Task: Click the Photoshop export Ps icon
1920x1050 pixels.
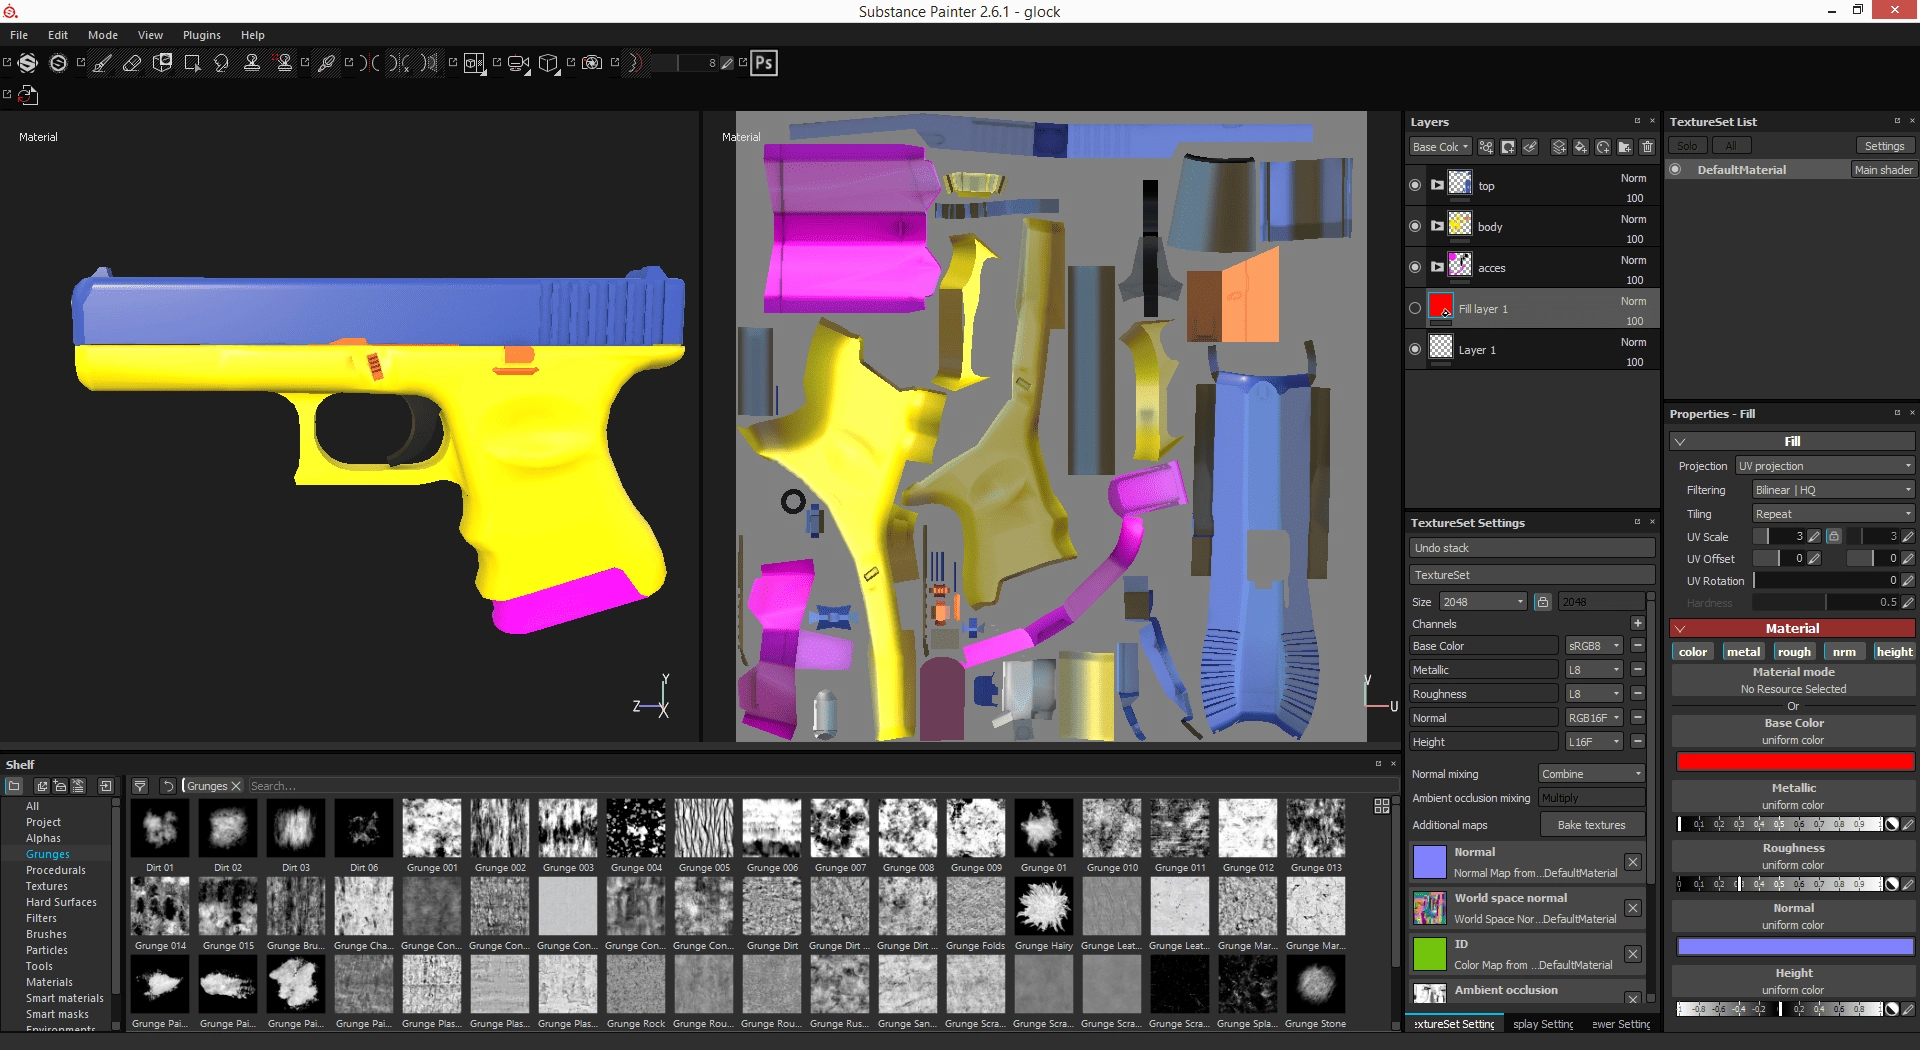Action: click(x=764, y=63)
